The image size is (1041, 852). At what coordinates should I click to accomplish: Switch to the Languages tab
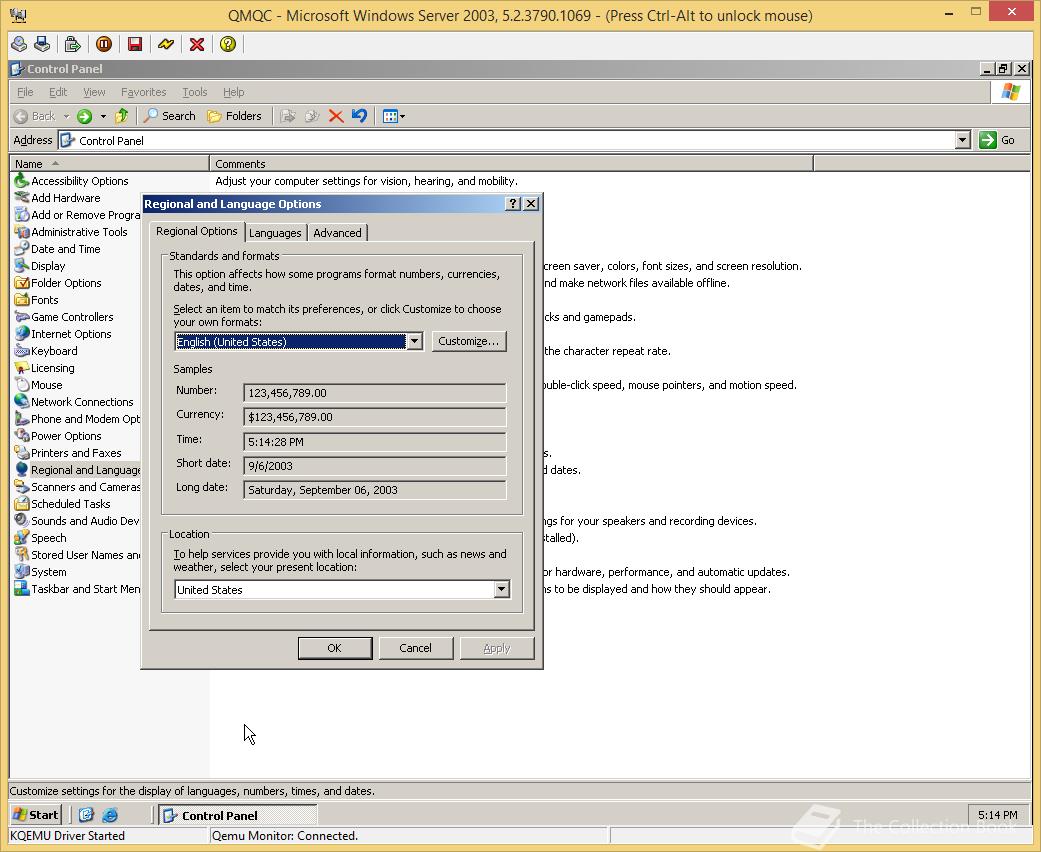tap(275, 233)
